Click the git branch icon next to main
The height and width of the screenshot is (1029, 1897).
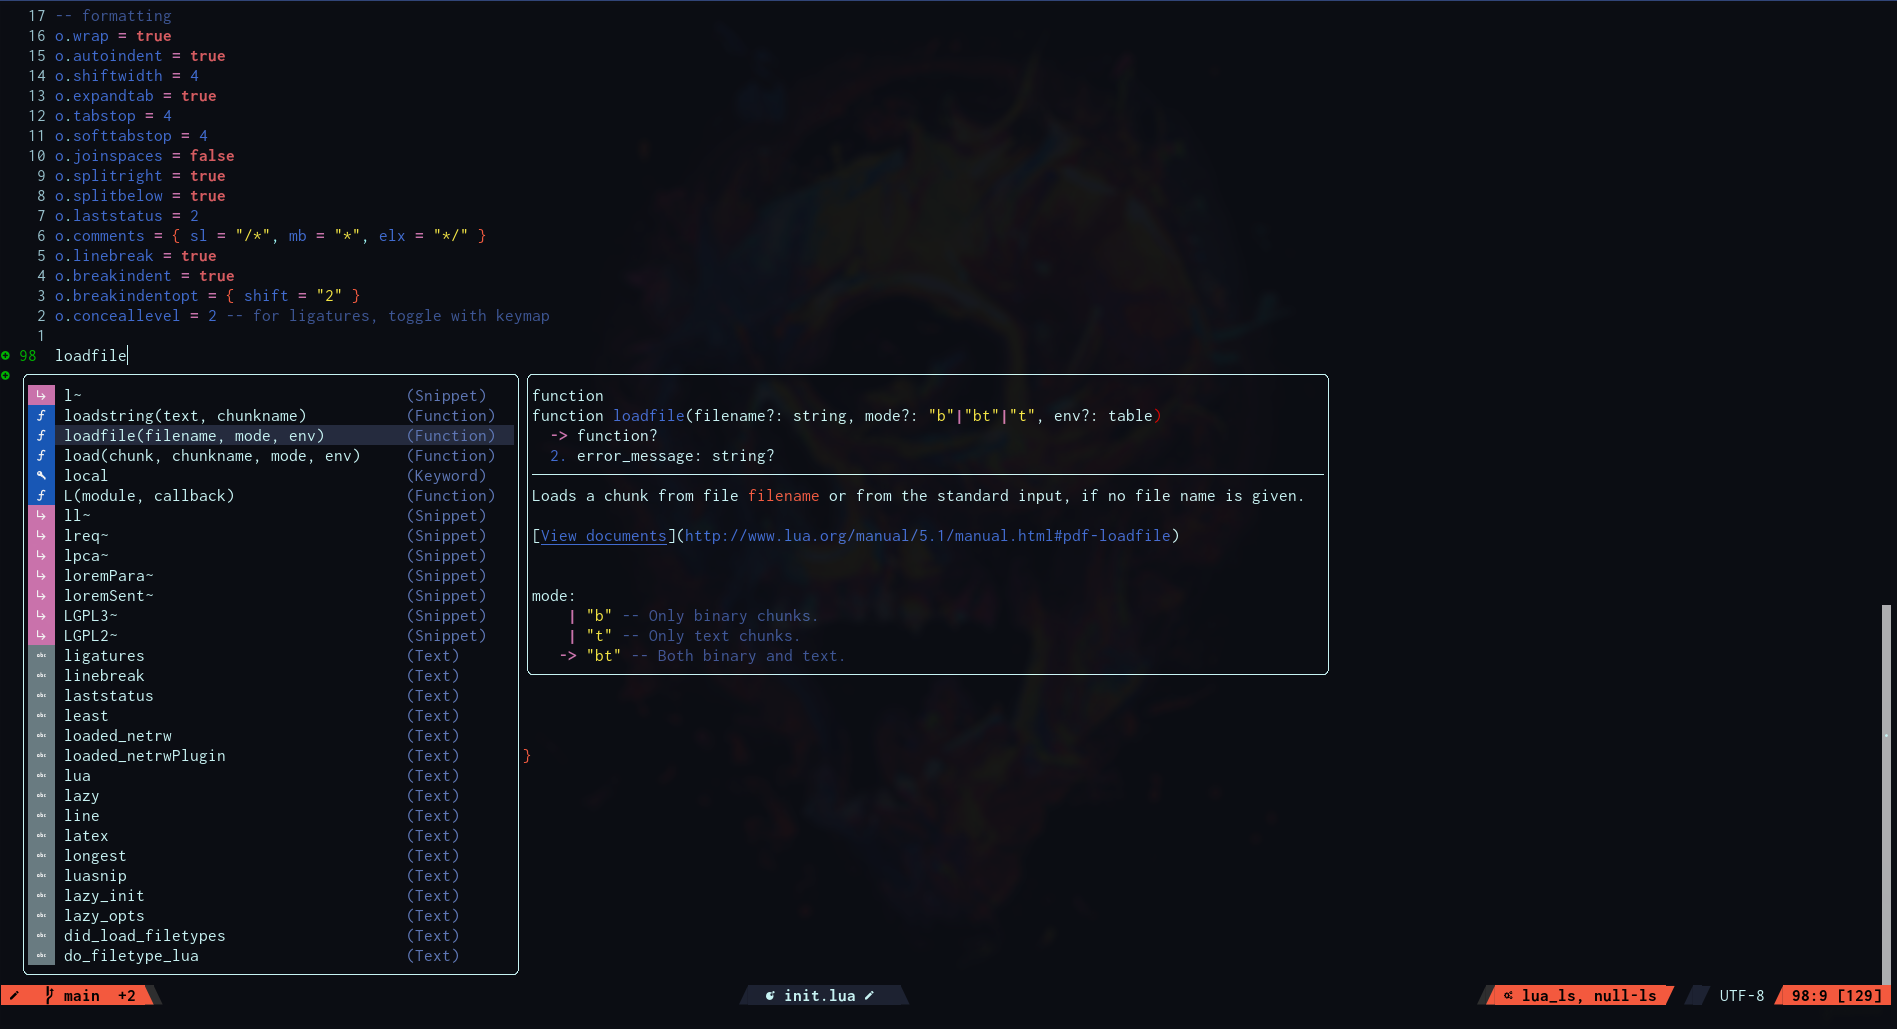49,995
